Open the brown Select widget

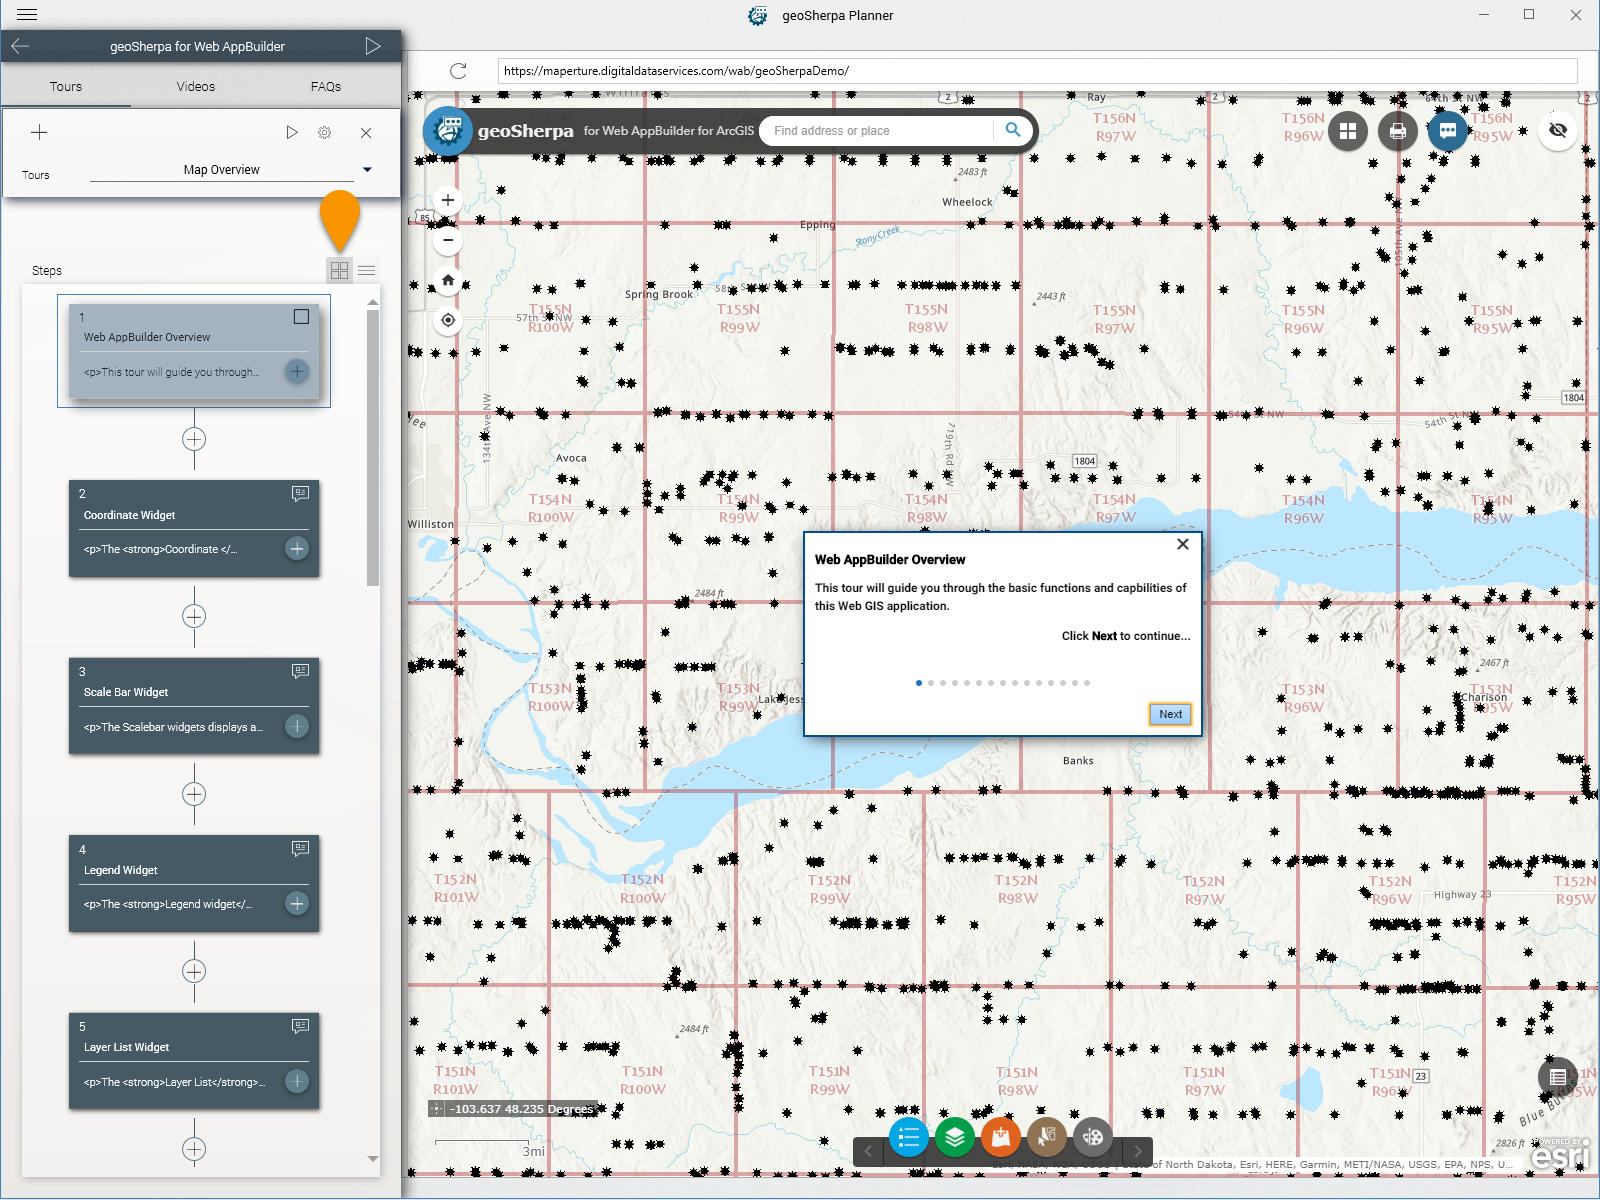pos(1047,1136)
